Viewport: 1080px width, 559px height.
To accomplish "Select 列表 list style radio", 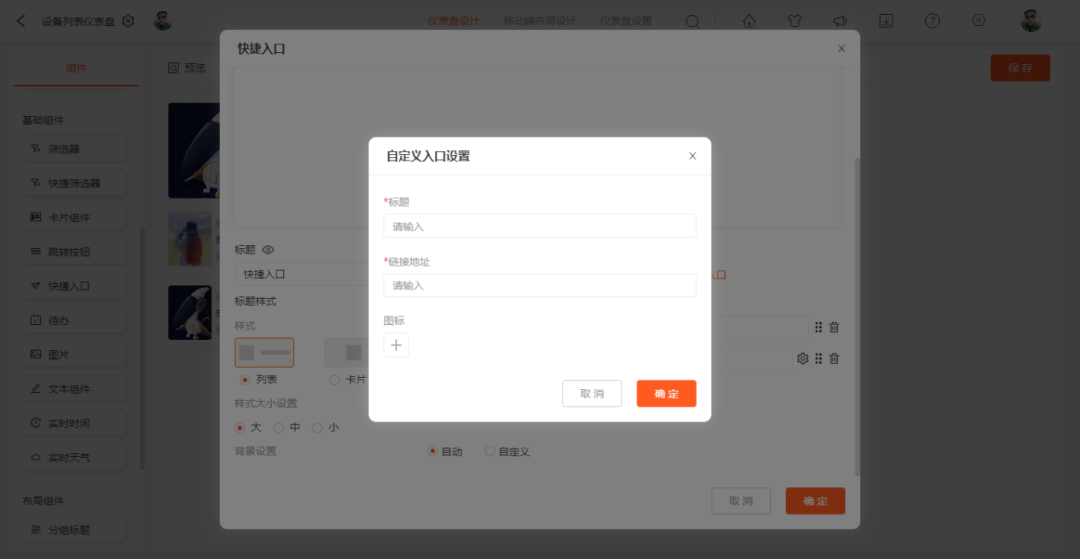I will (x=244, y=379).
